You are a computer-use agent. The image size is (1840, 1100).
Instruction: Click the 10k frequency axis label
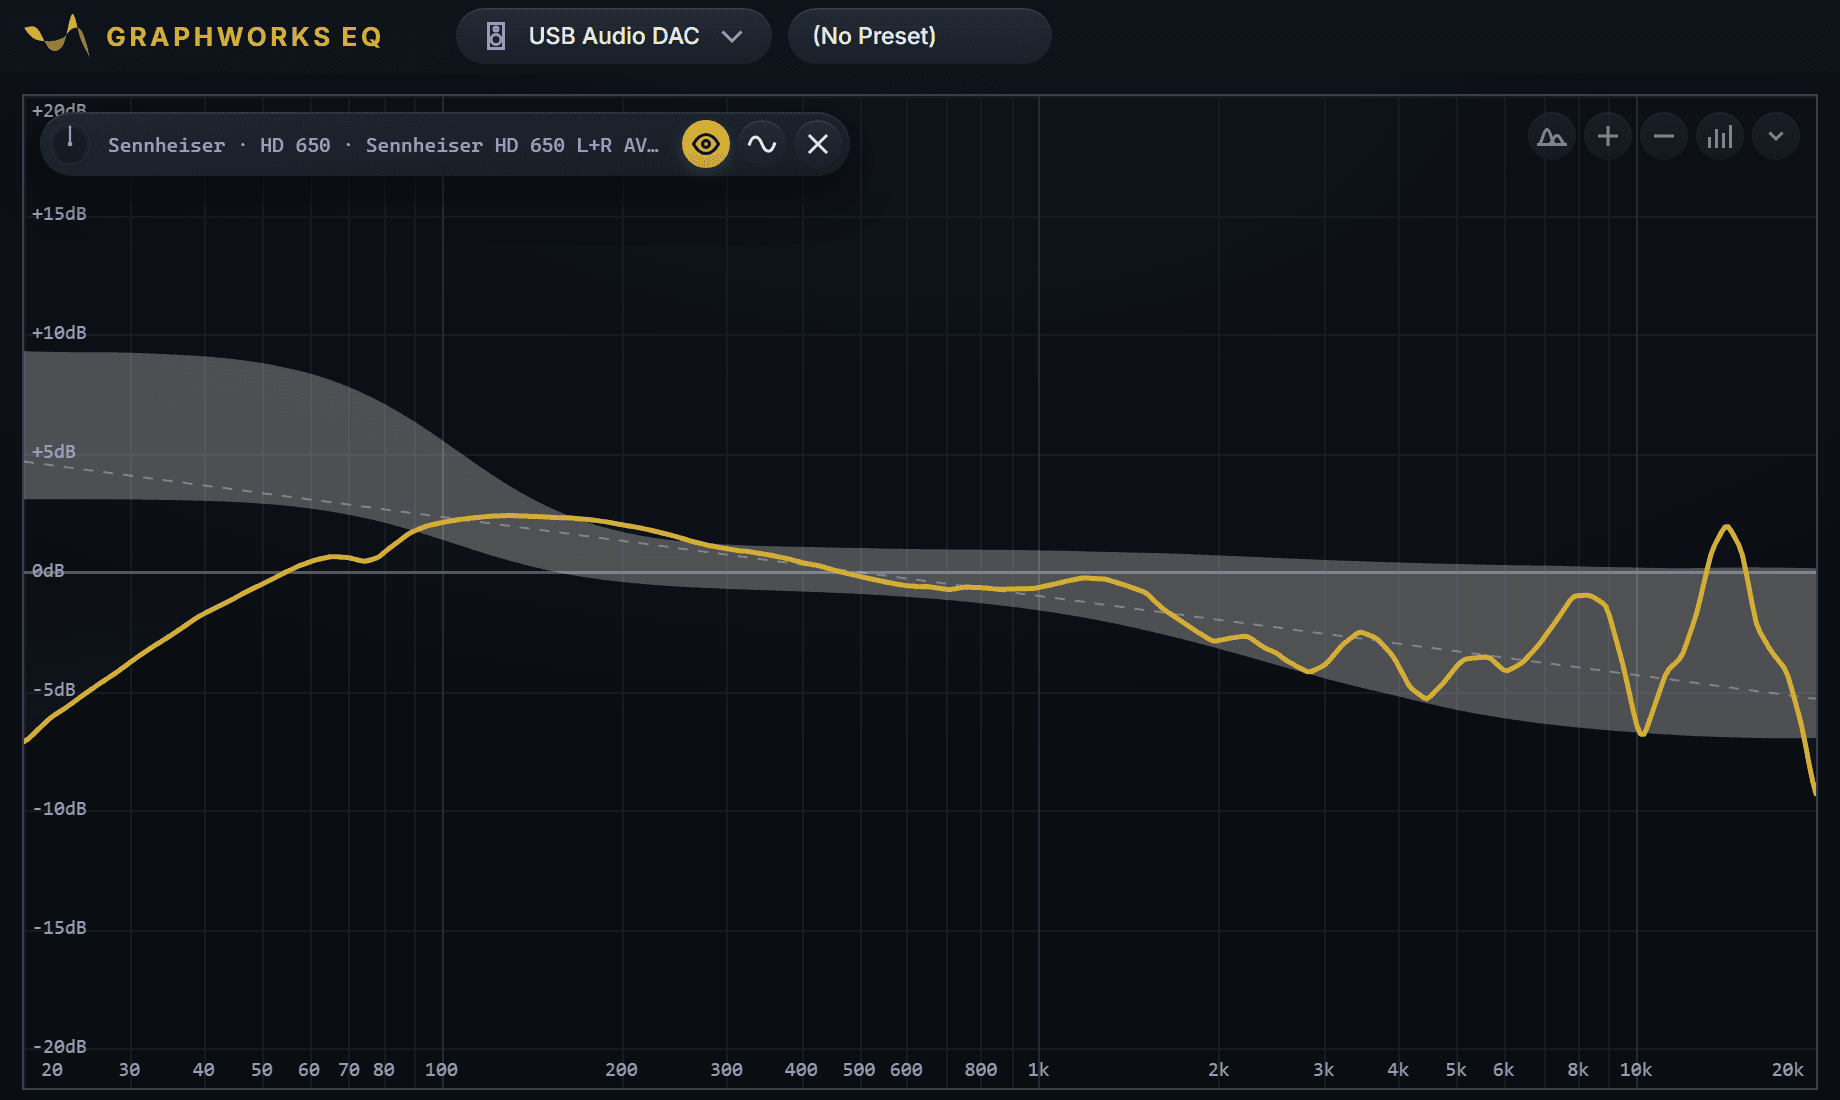click(1636, 1070)
